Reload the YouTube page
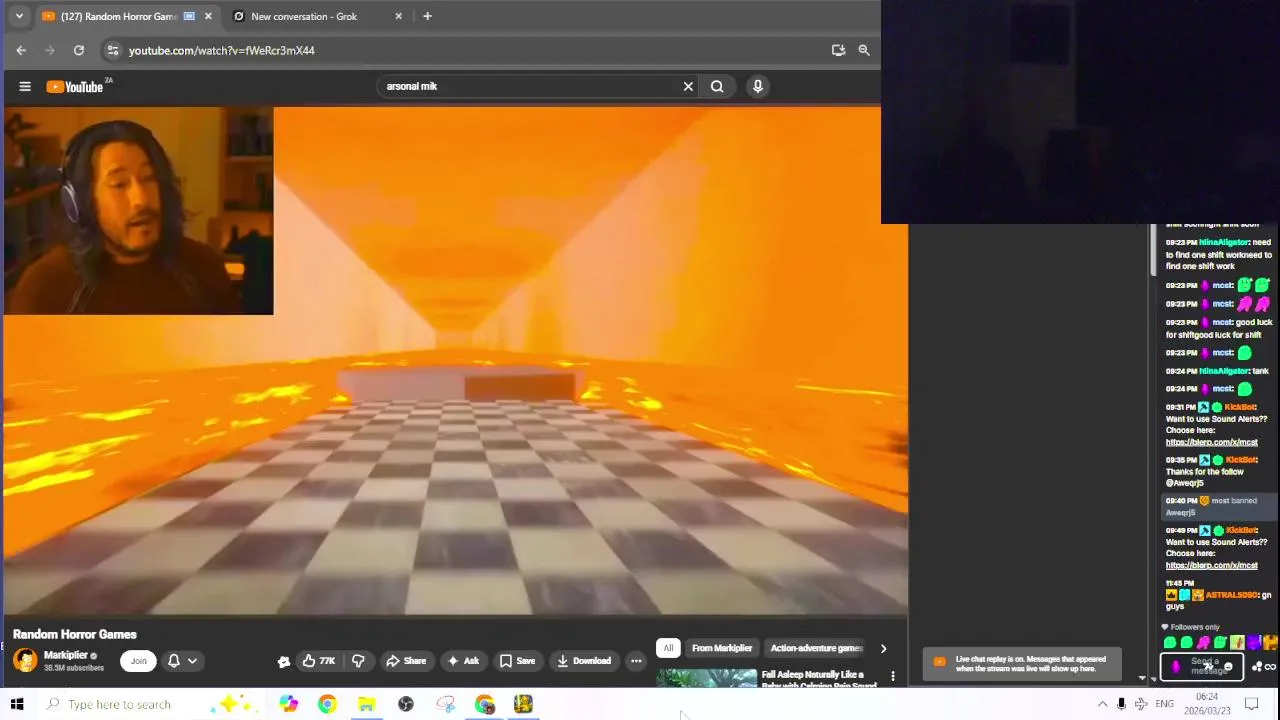The height and width of the screenshot is (720, 1280). (79, 50)
